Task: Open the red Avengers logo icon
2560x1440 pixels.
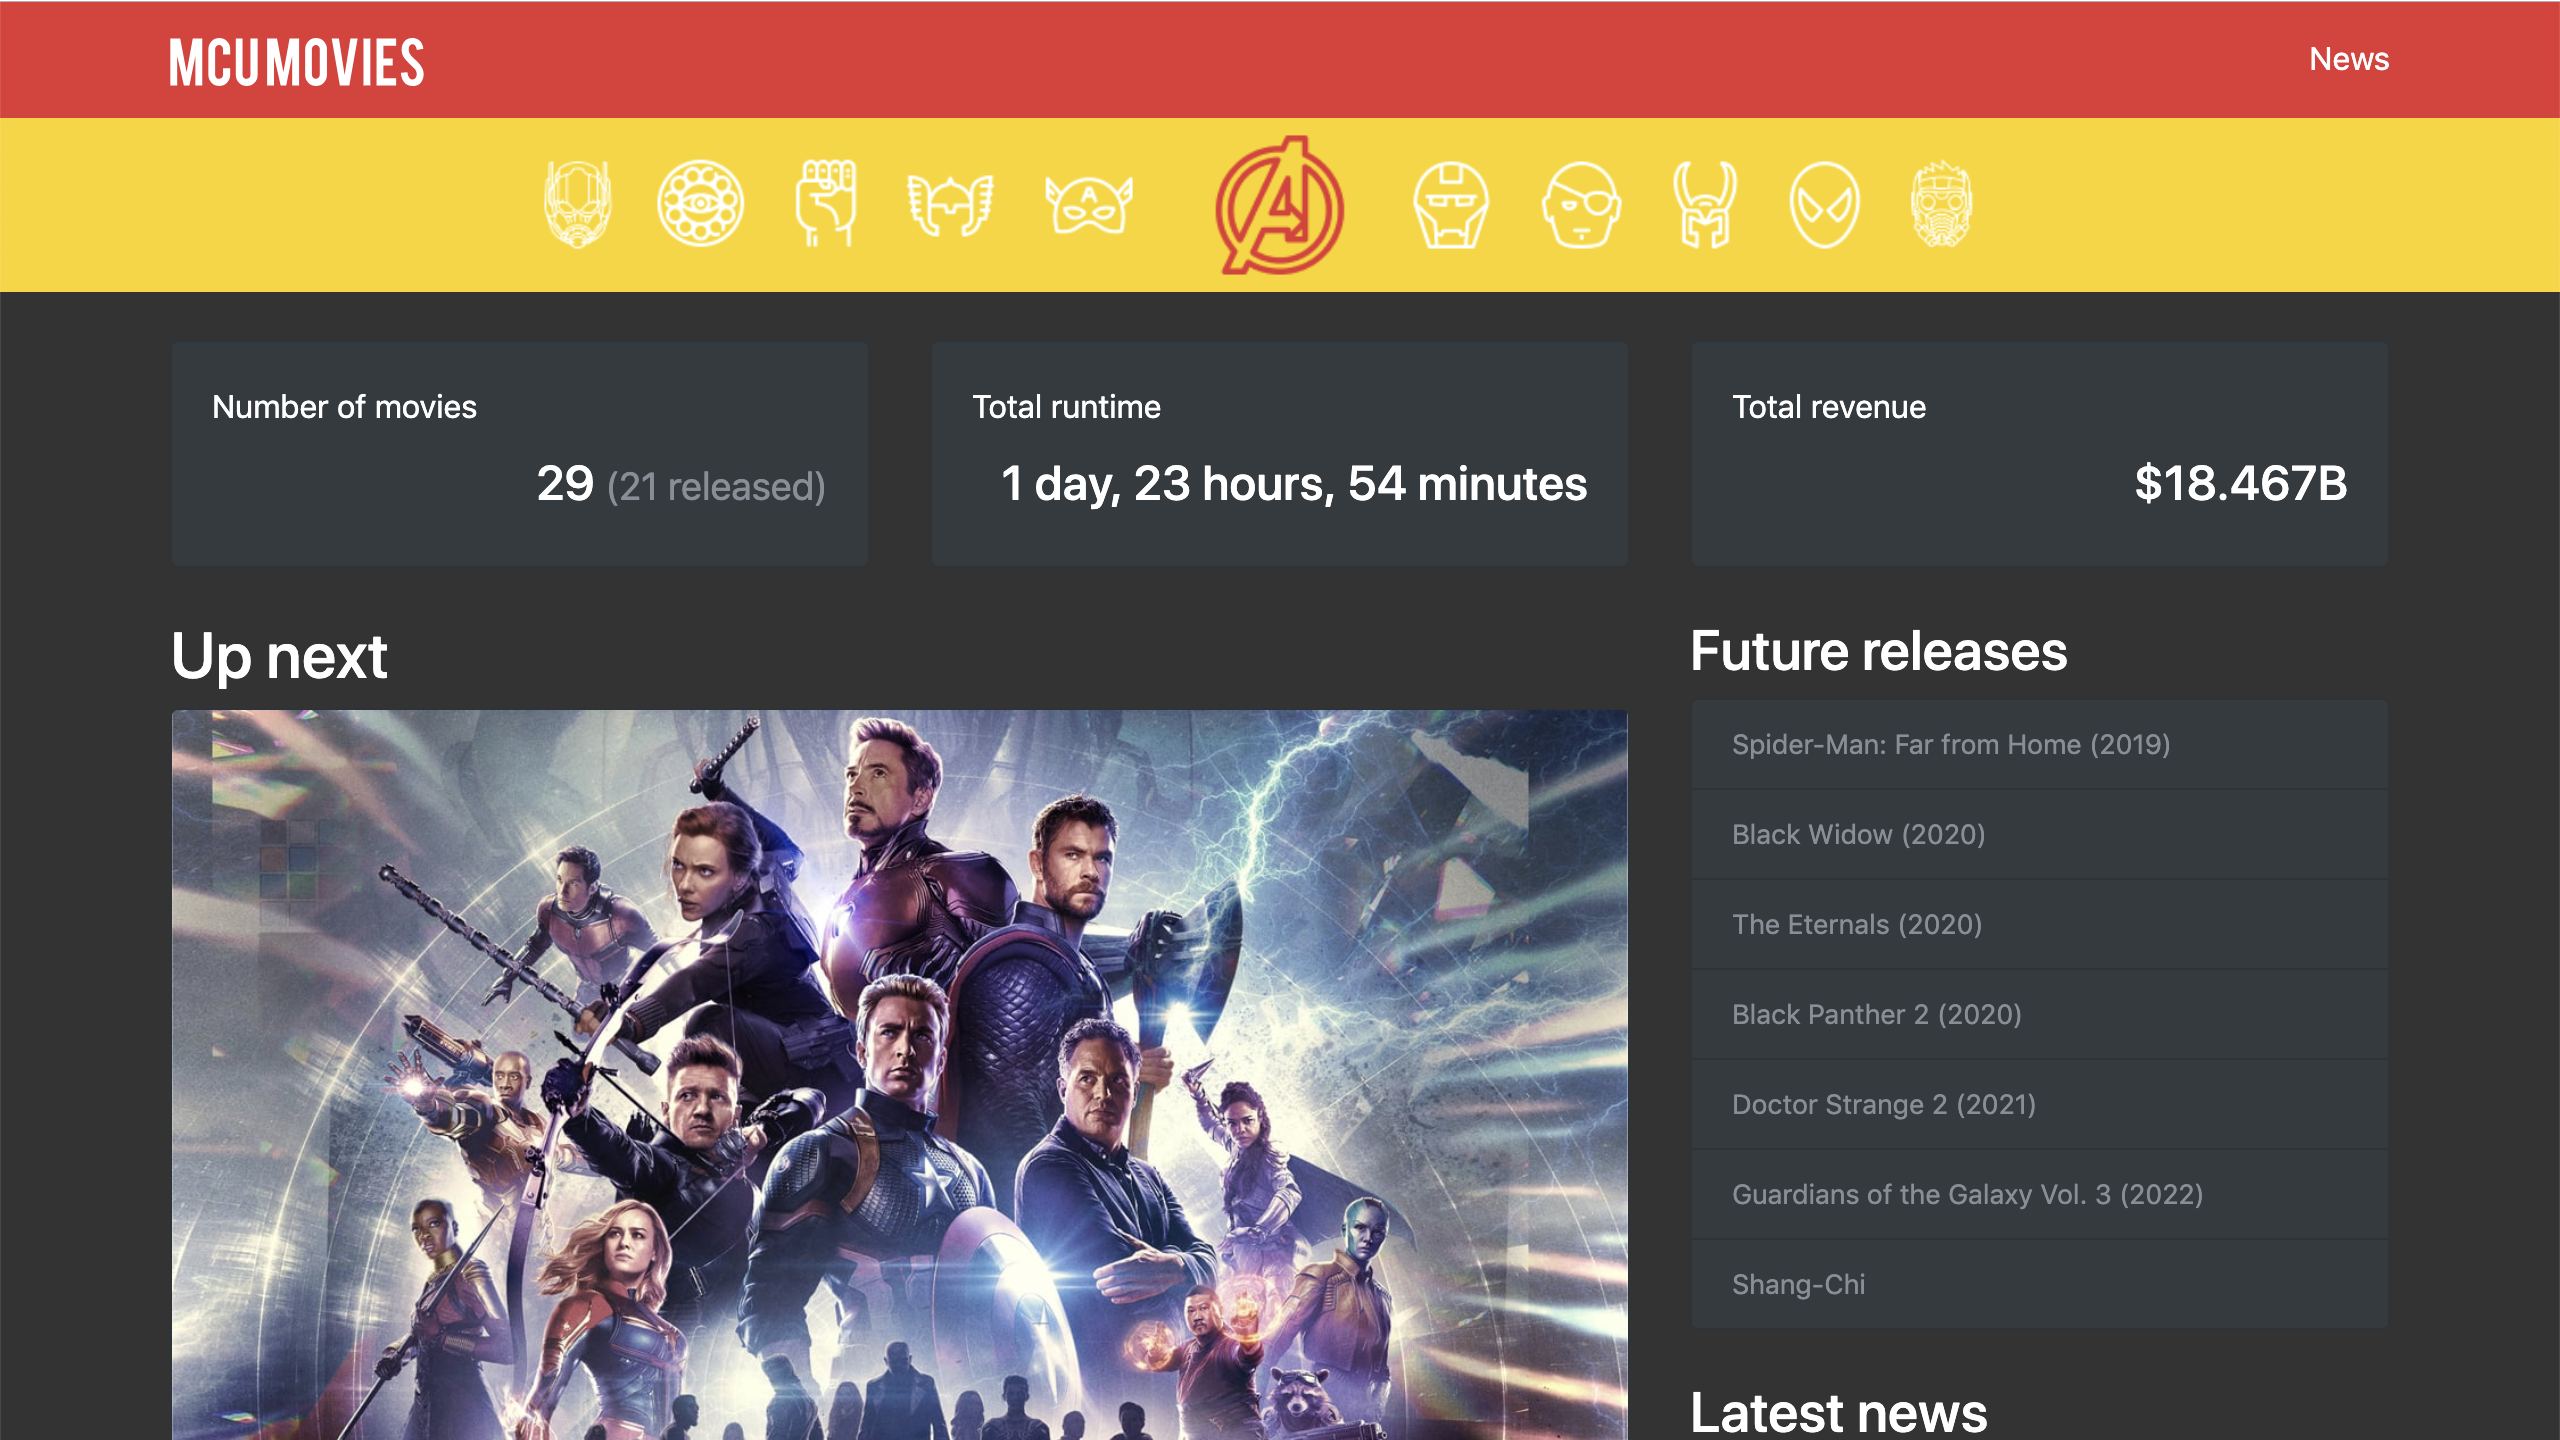Action: click(x=1280, y=204)
